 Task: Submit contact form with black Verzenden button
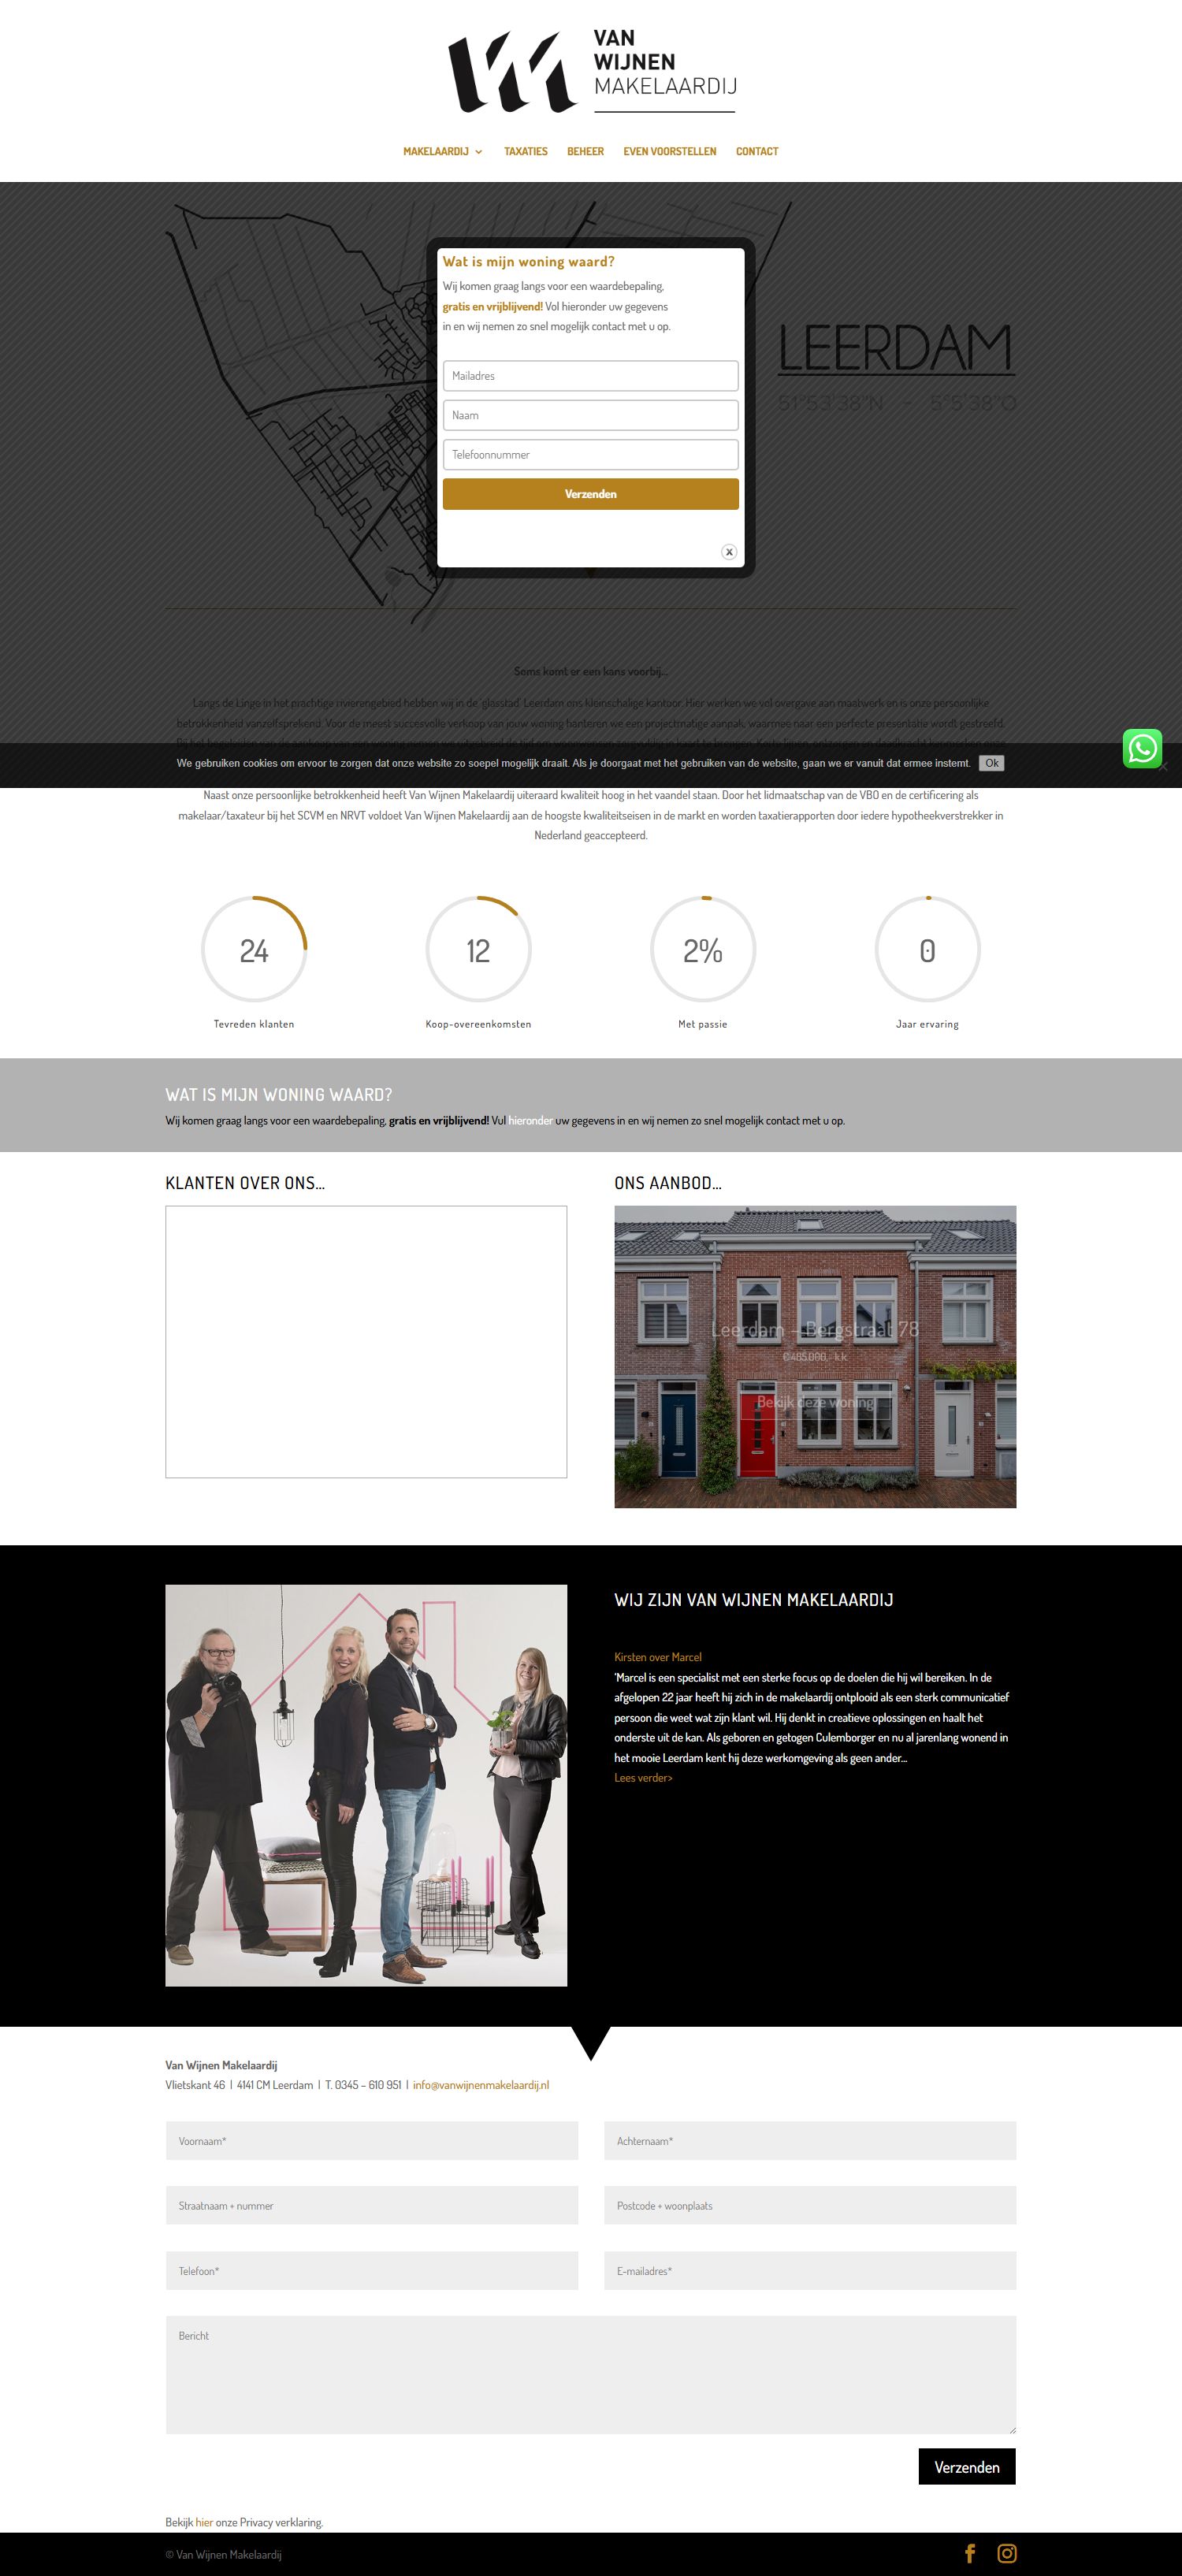click(x=966, y=2467)
